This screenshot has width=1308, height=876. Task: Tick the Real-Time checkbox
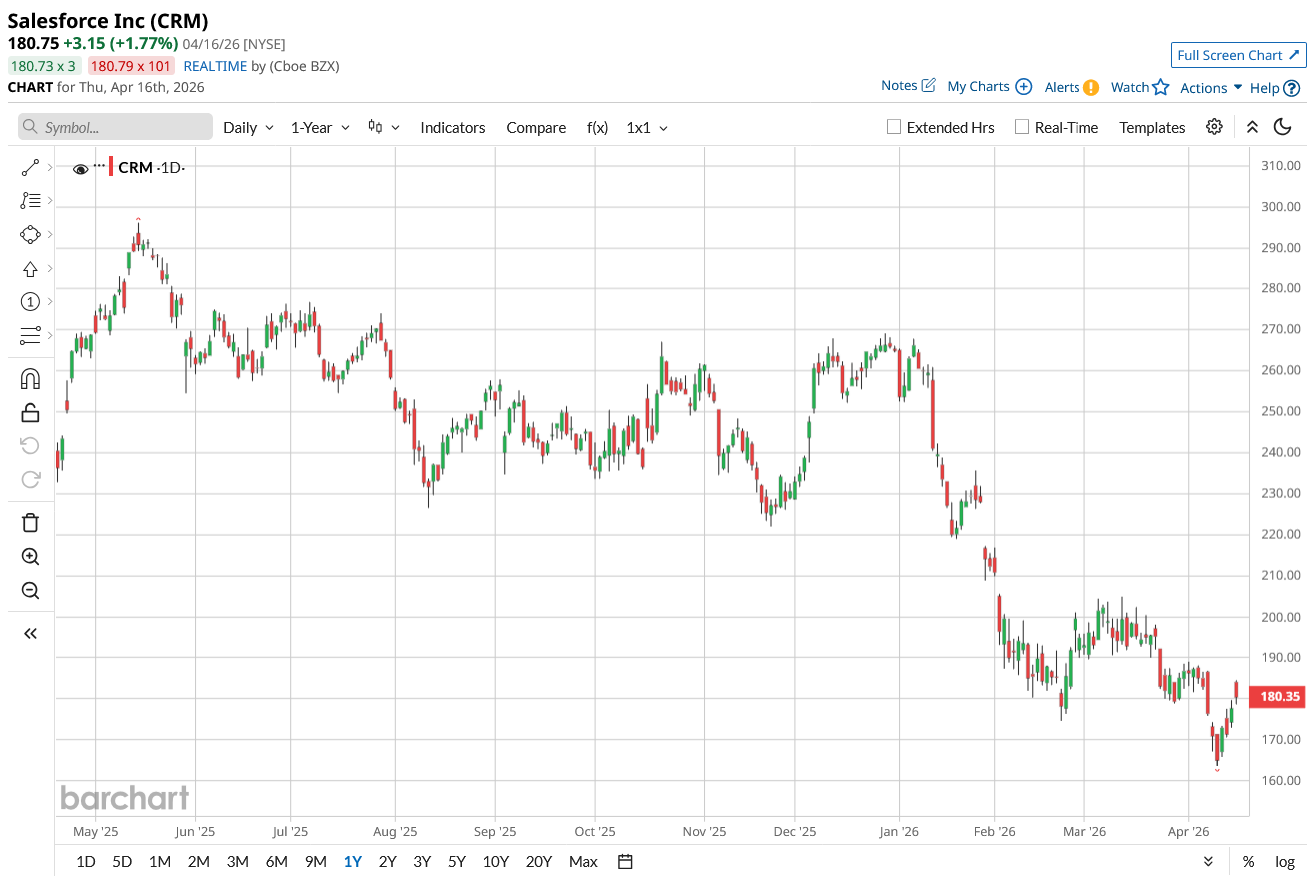[1022, 127]
